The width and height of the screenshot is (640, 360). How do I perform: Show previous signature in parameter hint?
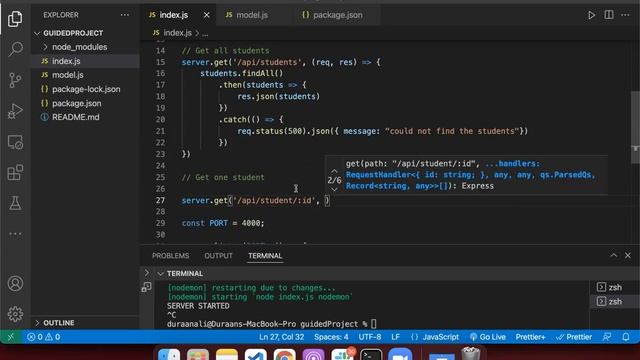pos(334,171)
